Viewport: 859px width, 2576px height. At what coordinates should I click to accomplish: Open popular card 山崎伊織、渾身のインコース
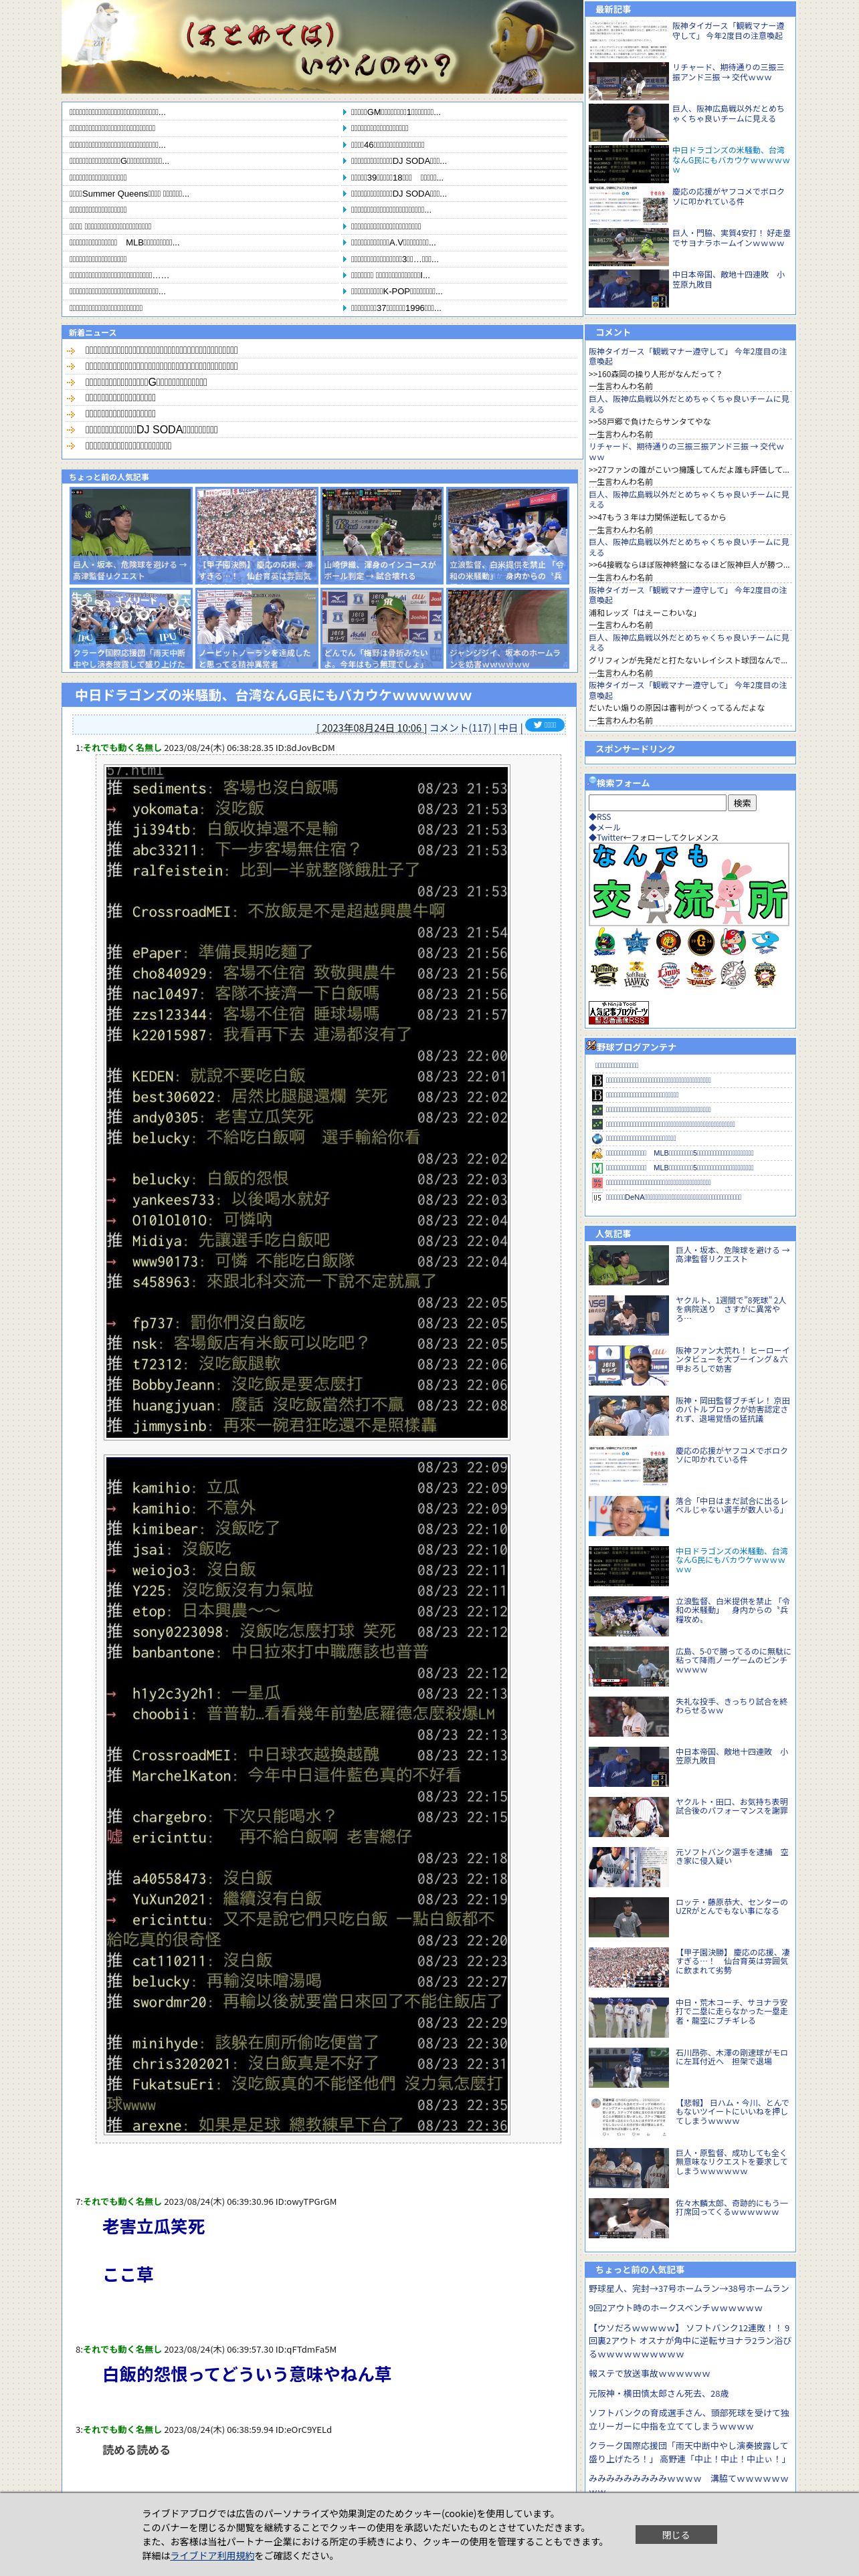[x=382, y=536]
